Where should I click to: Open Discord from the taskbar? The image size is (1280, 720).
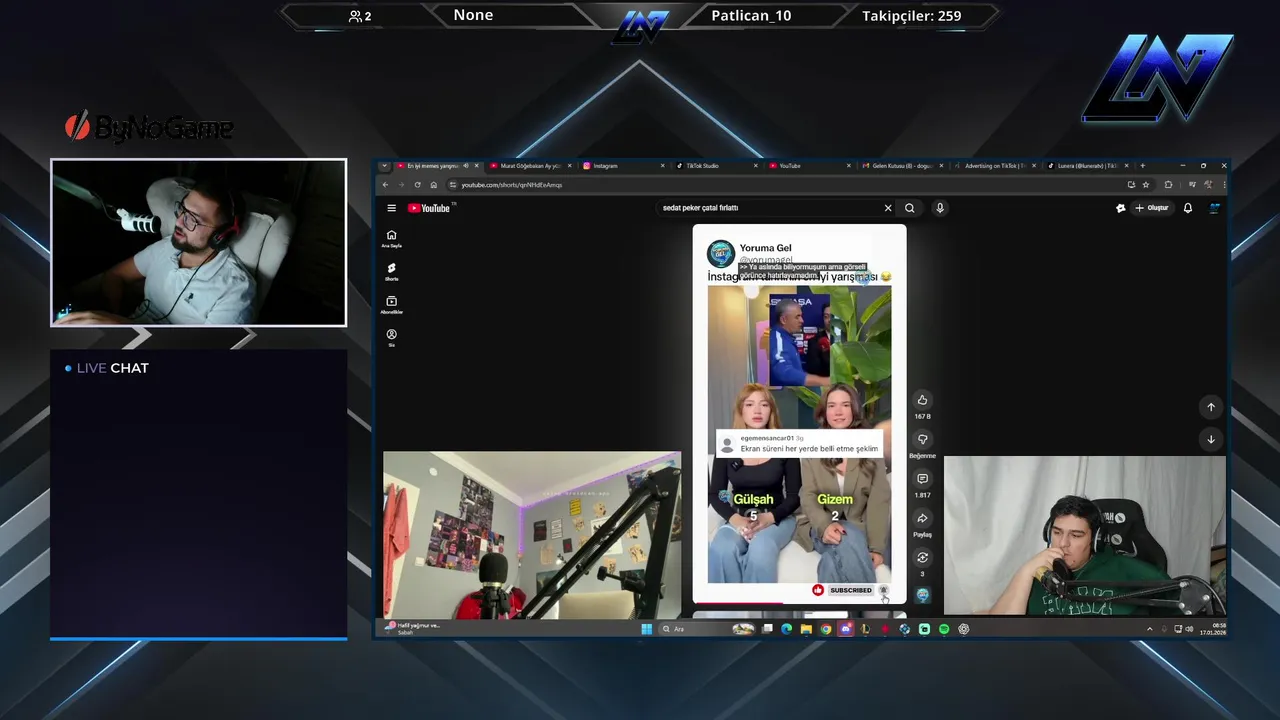[845, 629]
